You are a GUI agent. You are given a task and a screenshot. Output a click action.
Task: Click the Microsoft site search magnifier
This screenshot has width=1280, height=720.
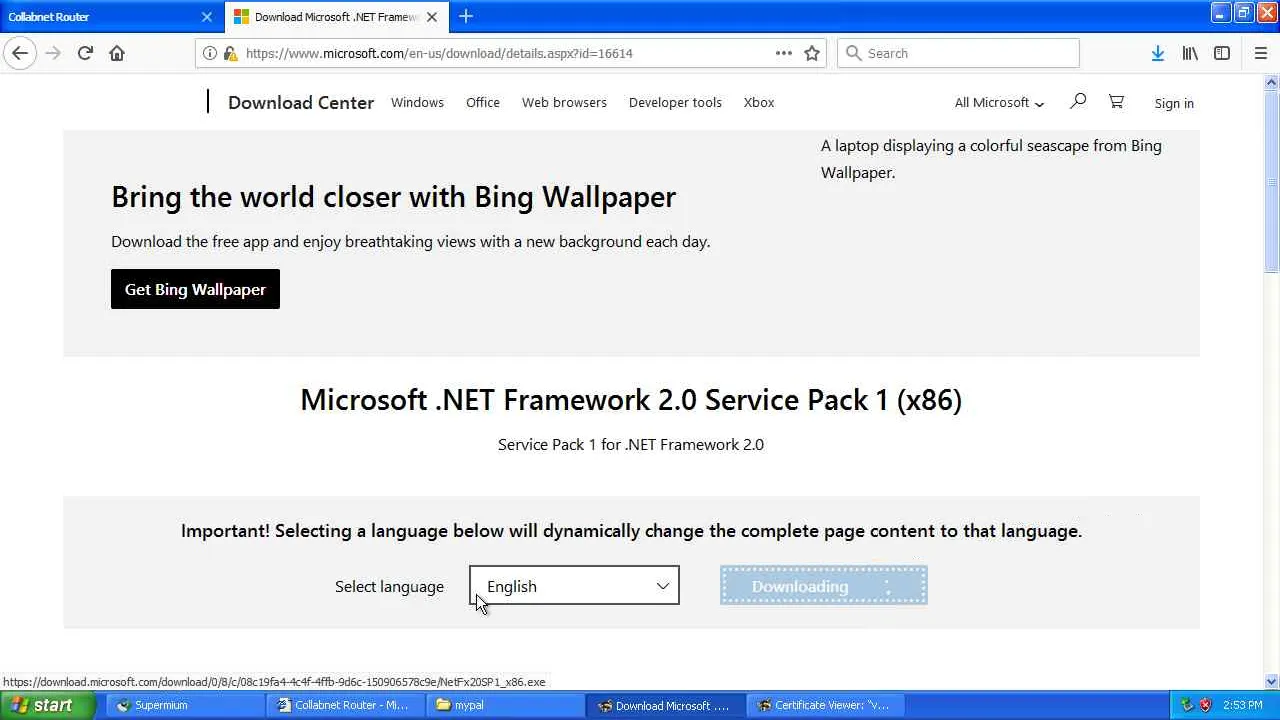pos(1078,101)
